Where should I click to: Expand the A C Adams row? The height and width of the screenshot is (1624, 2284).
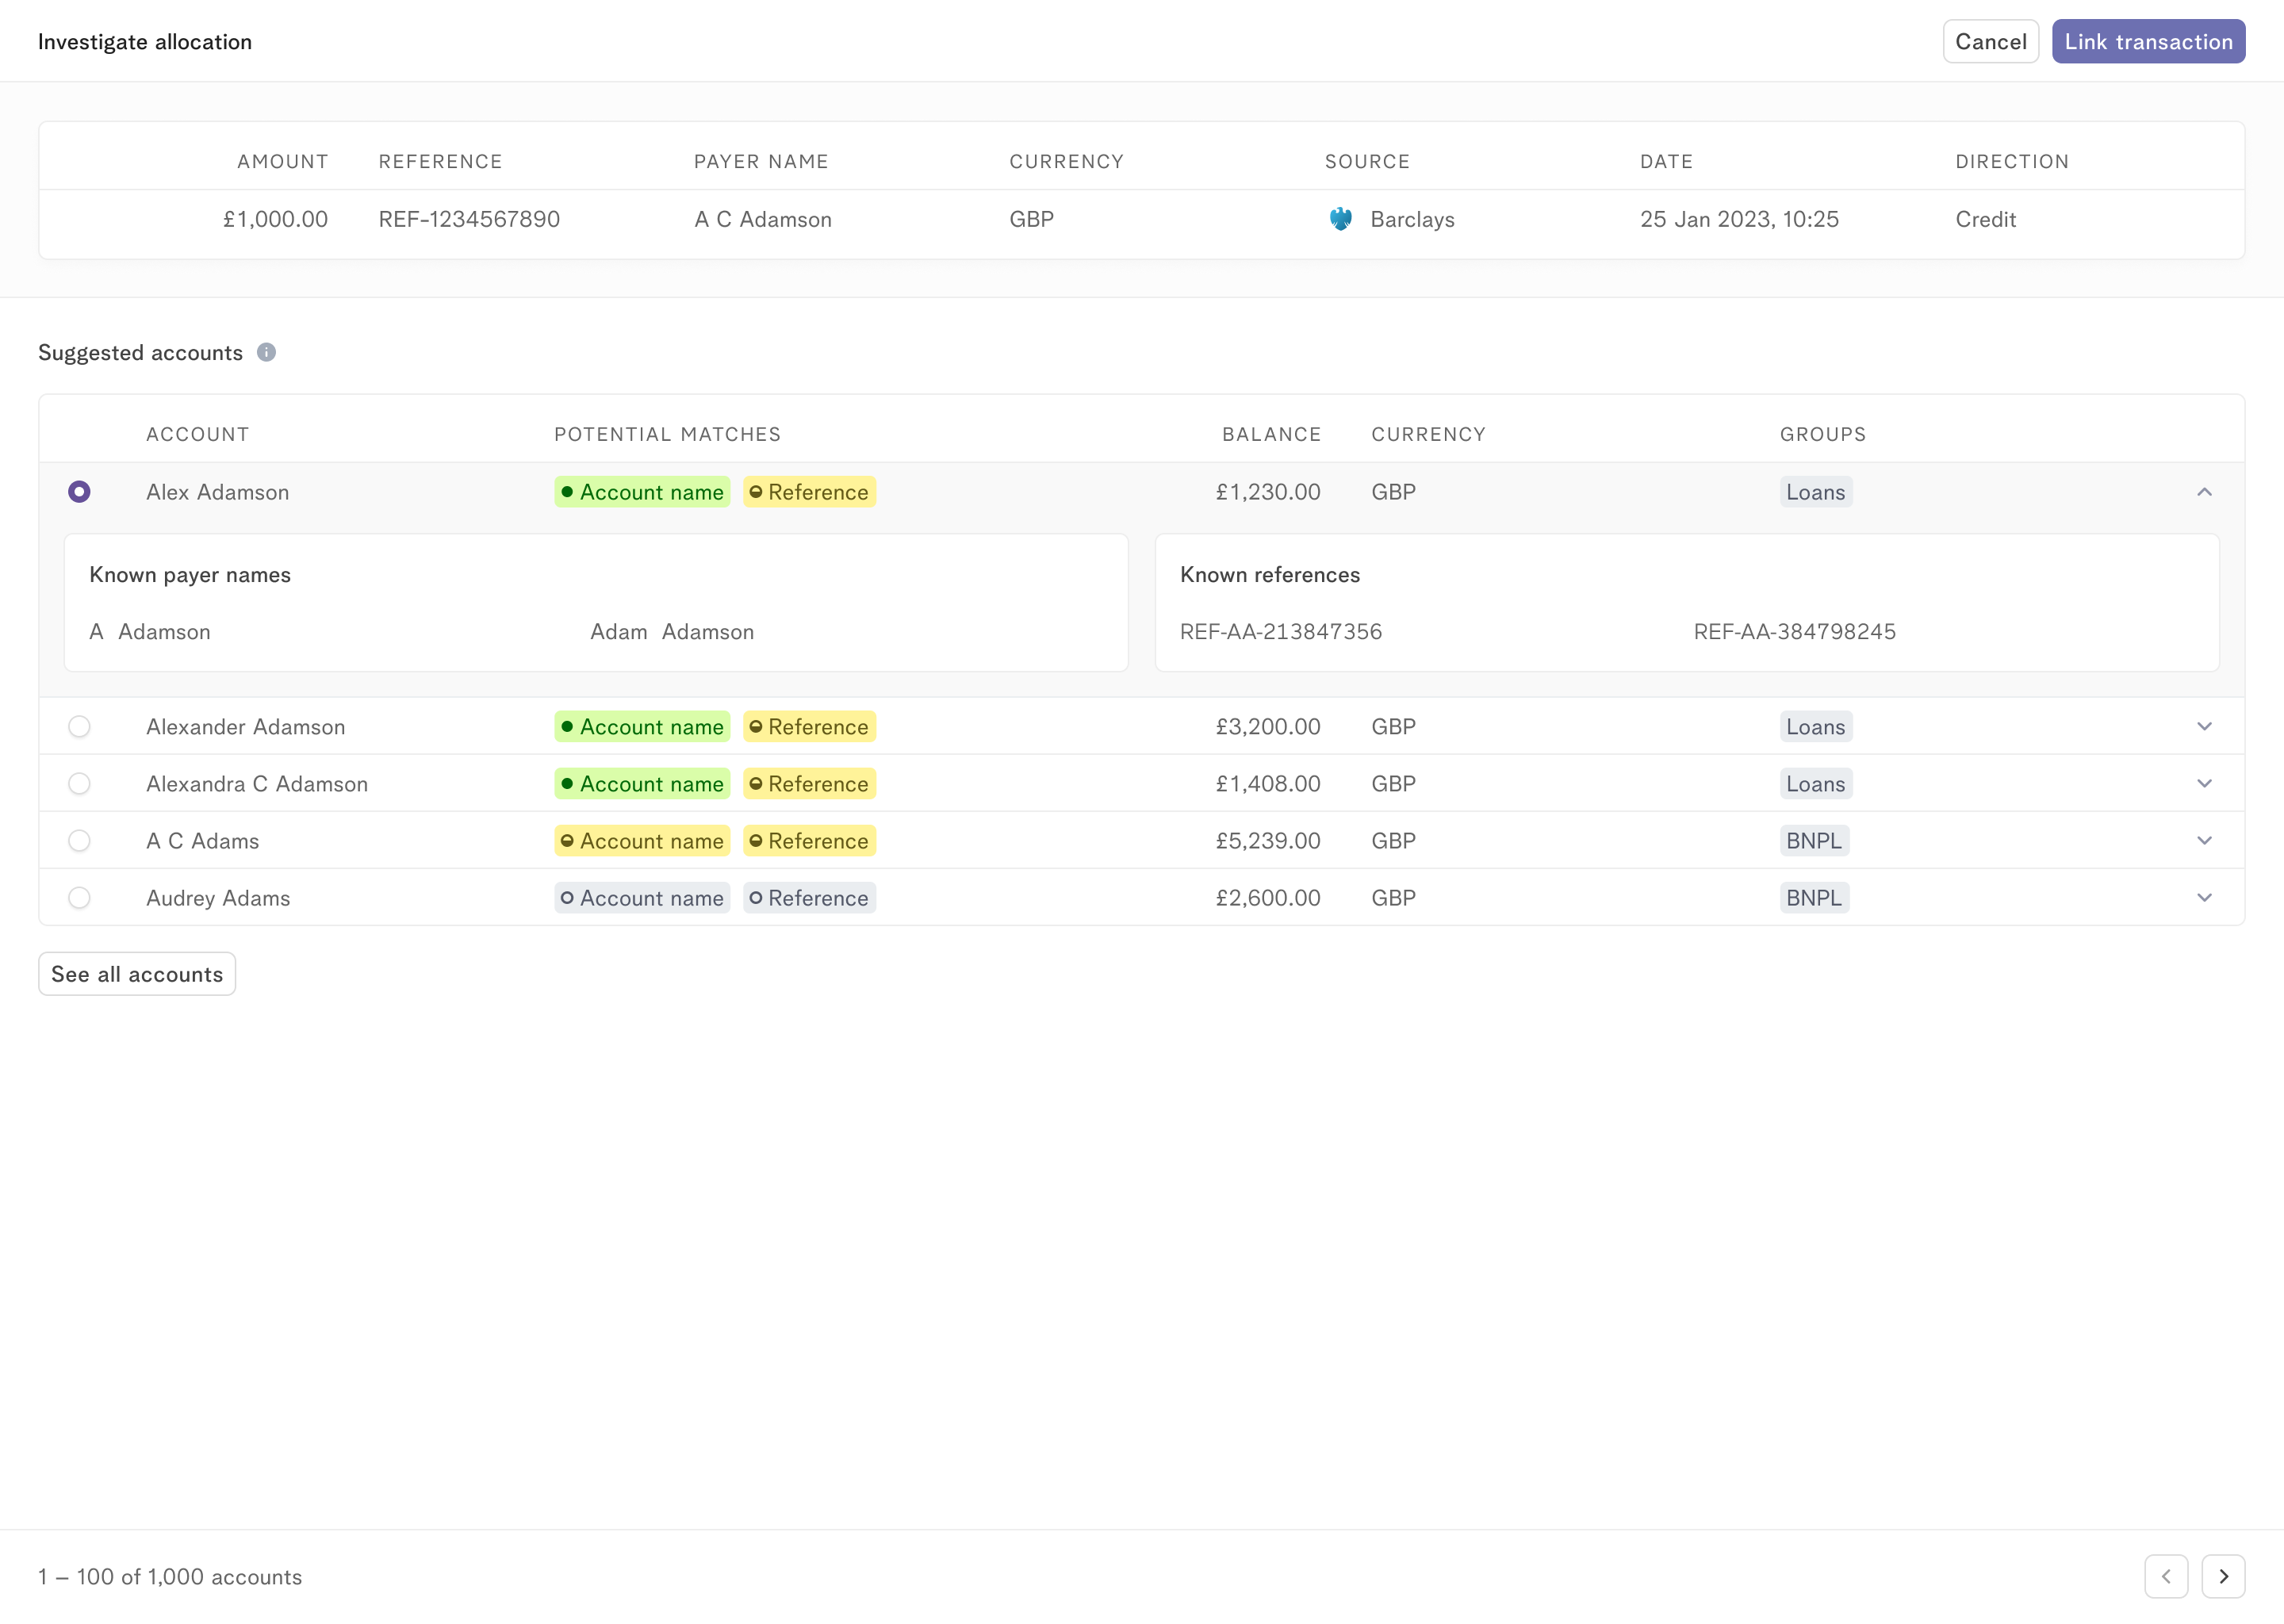pos(2203,841)
